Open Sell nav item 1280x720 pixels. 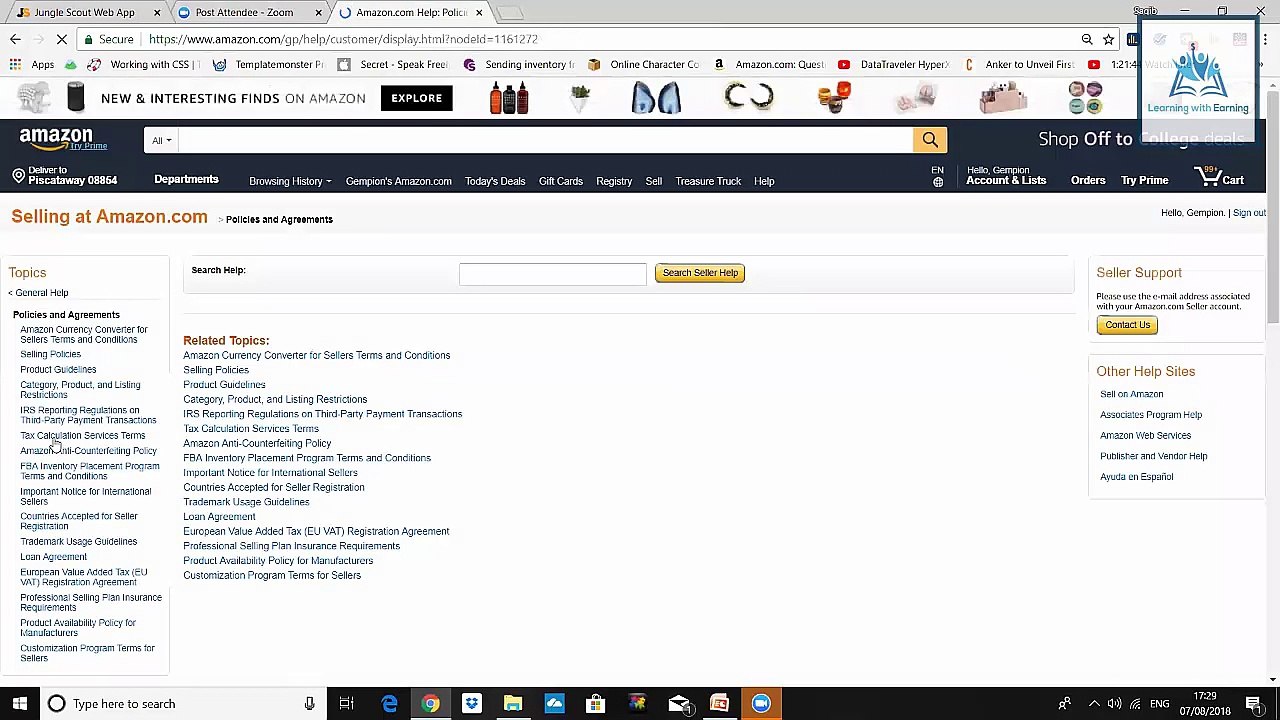coord(654,181)
